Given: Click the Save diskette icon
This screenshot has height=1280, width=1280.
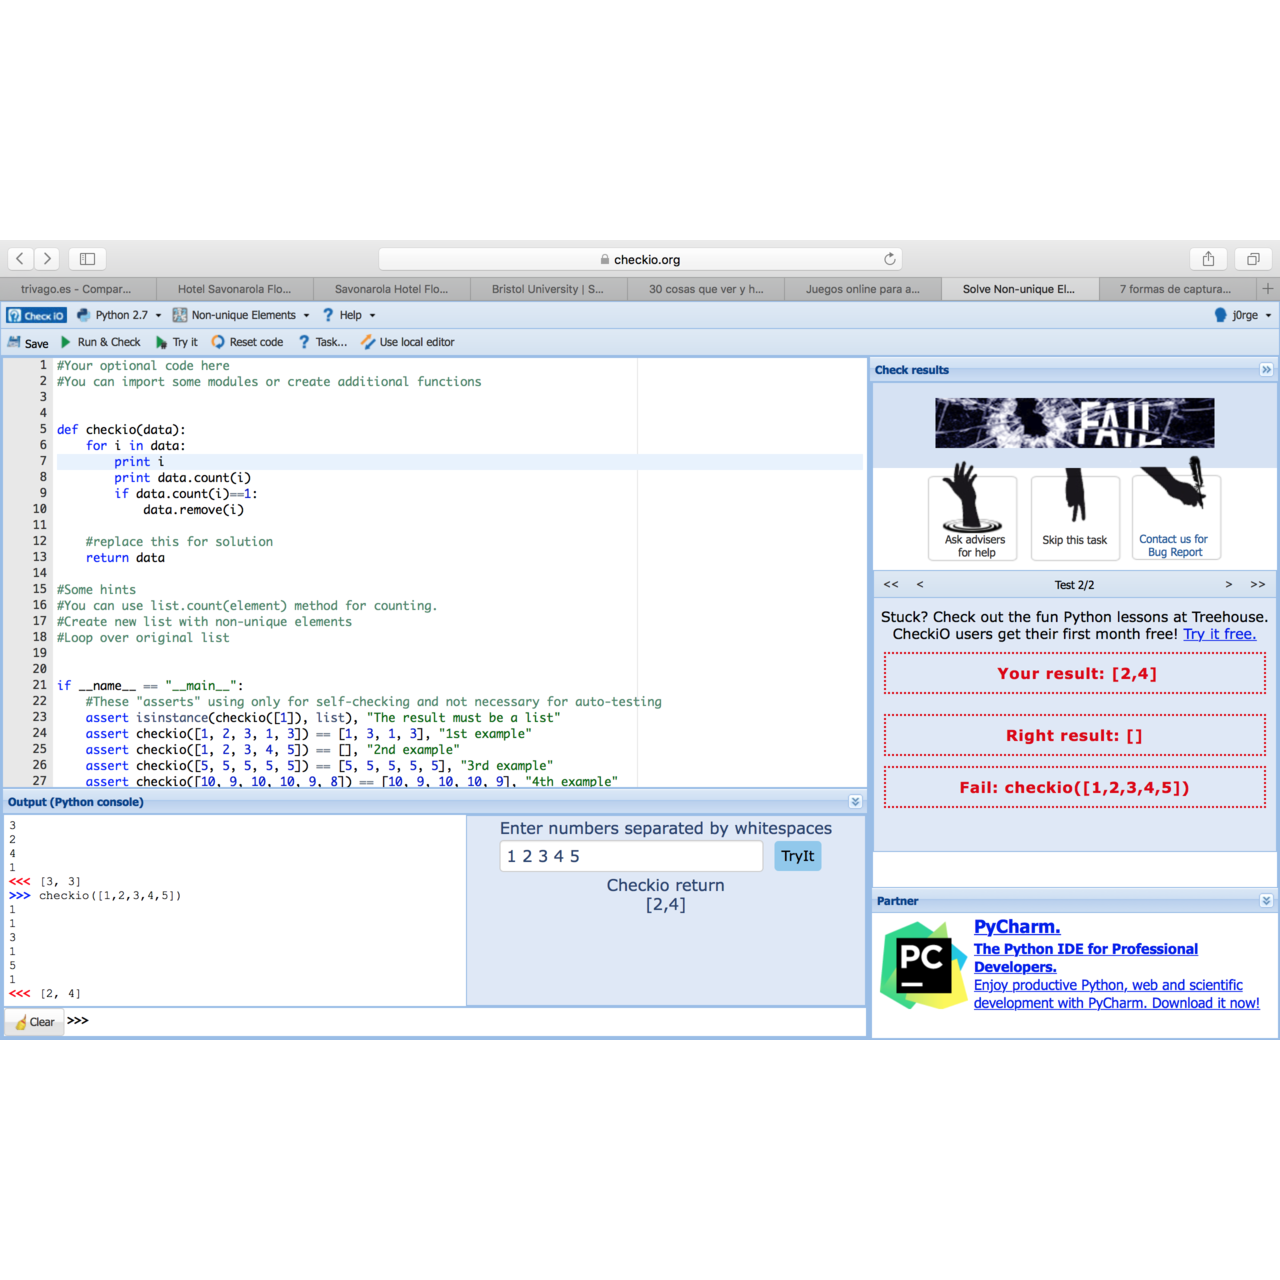Looking at the screenshot, I should [17, 342].
